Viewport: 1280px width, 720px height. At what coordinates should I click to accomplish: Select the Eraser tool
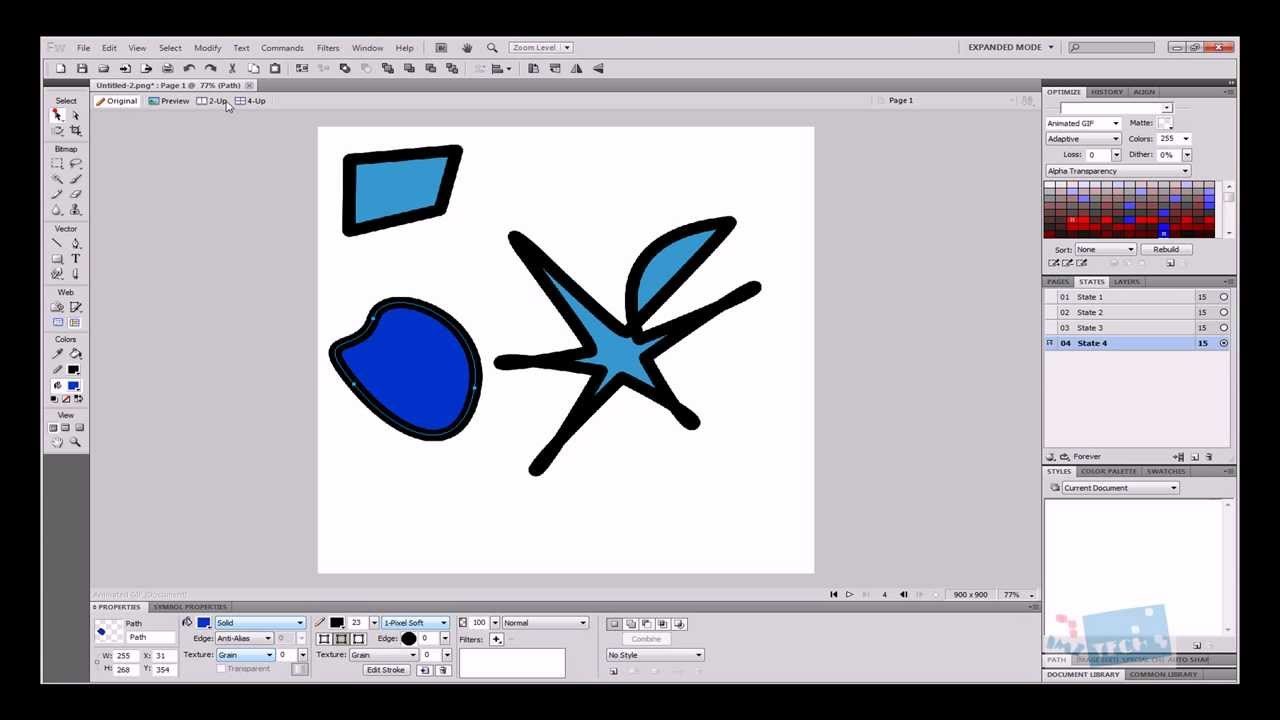[75, 194]
